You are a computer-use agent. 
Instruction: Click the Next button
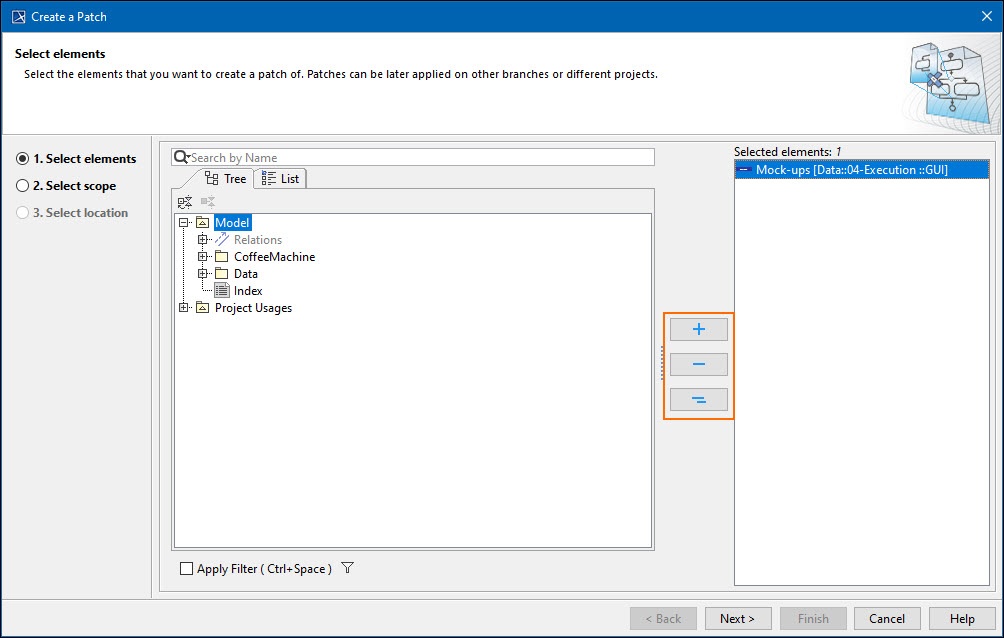point(737,618)
